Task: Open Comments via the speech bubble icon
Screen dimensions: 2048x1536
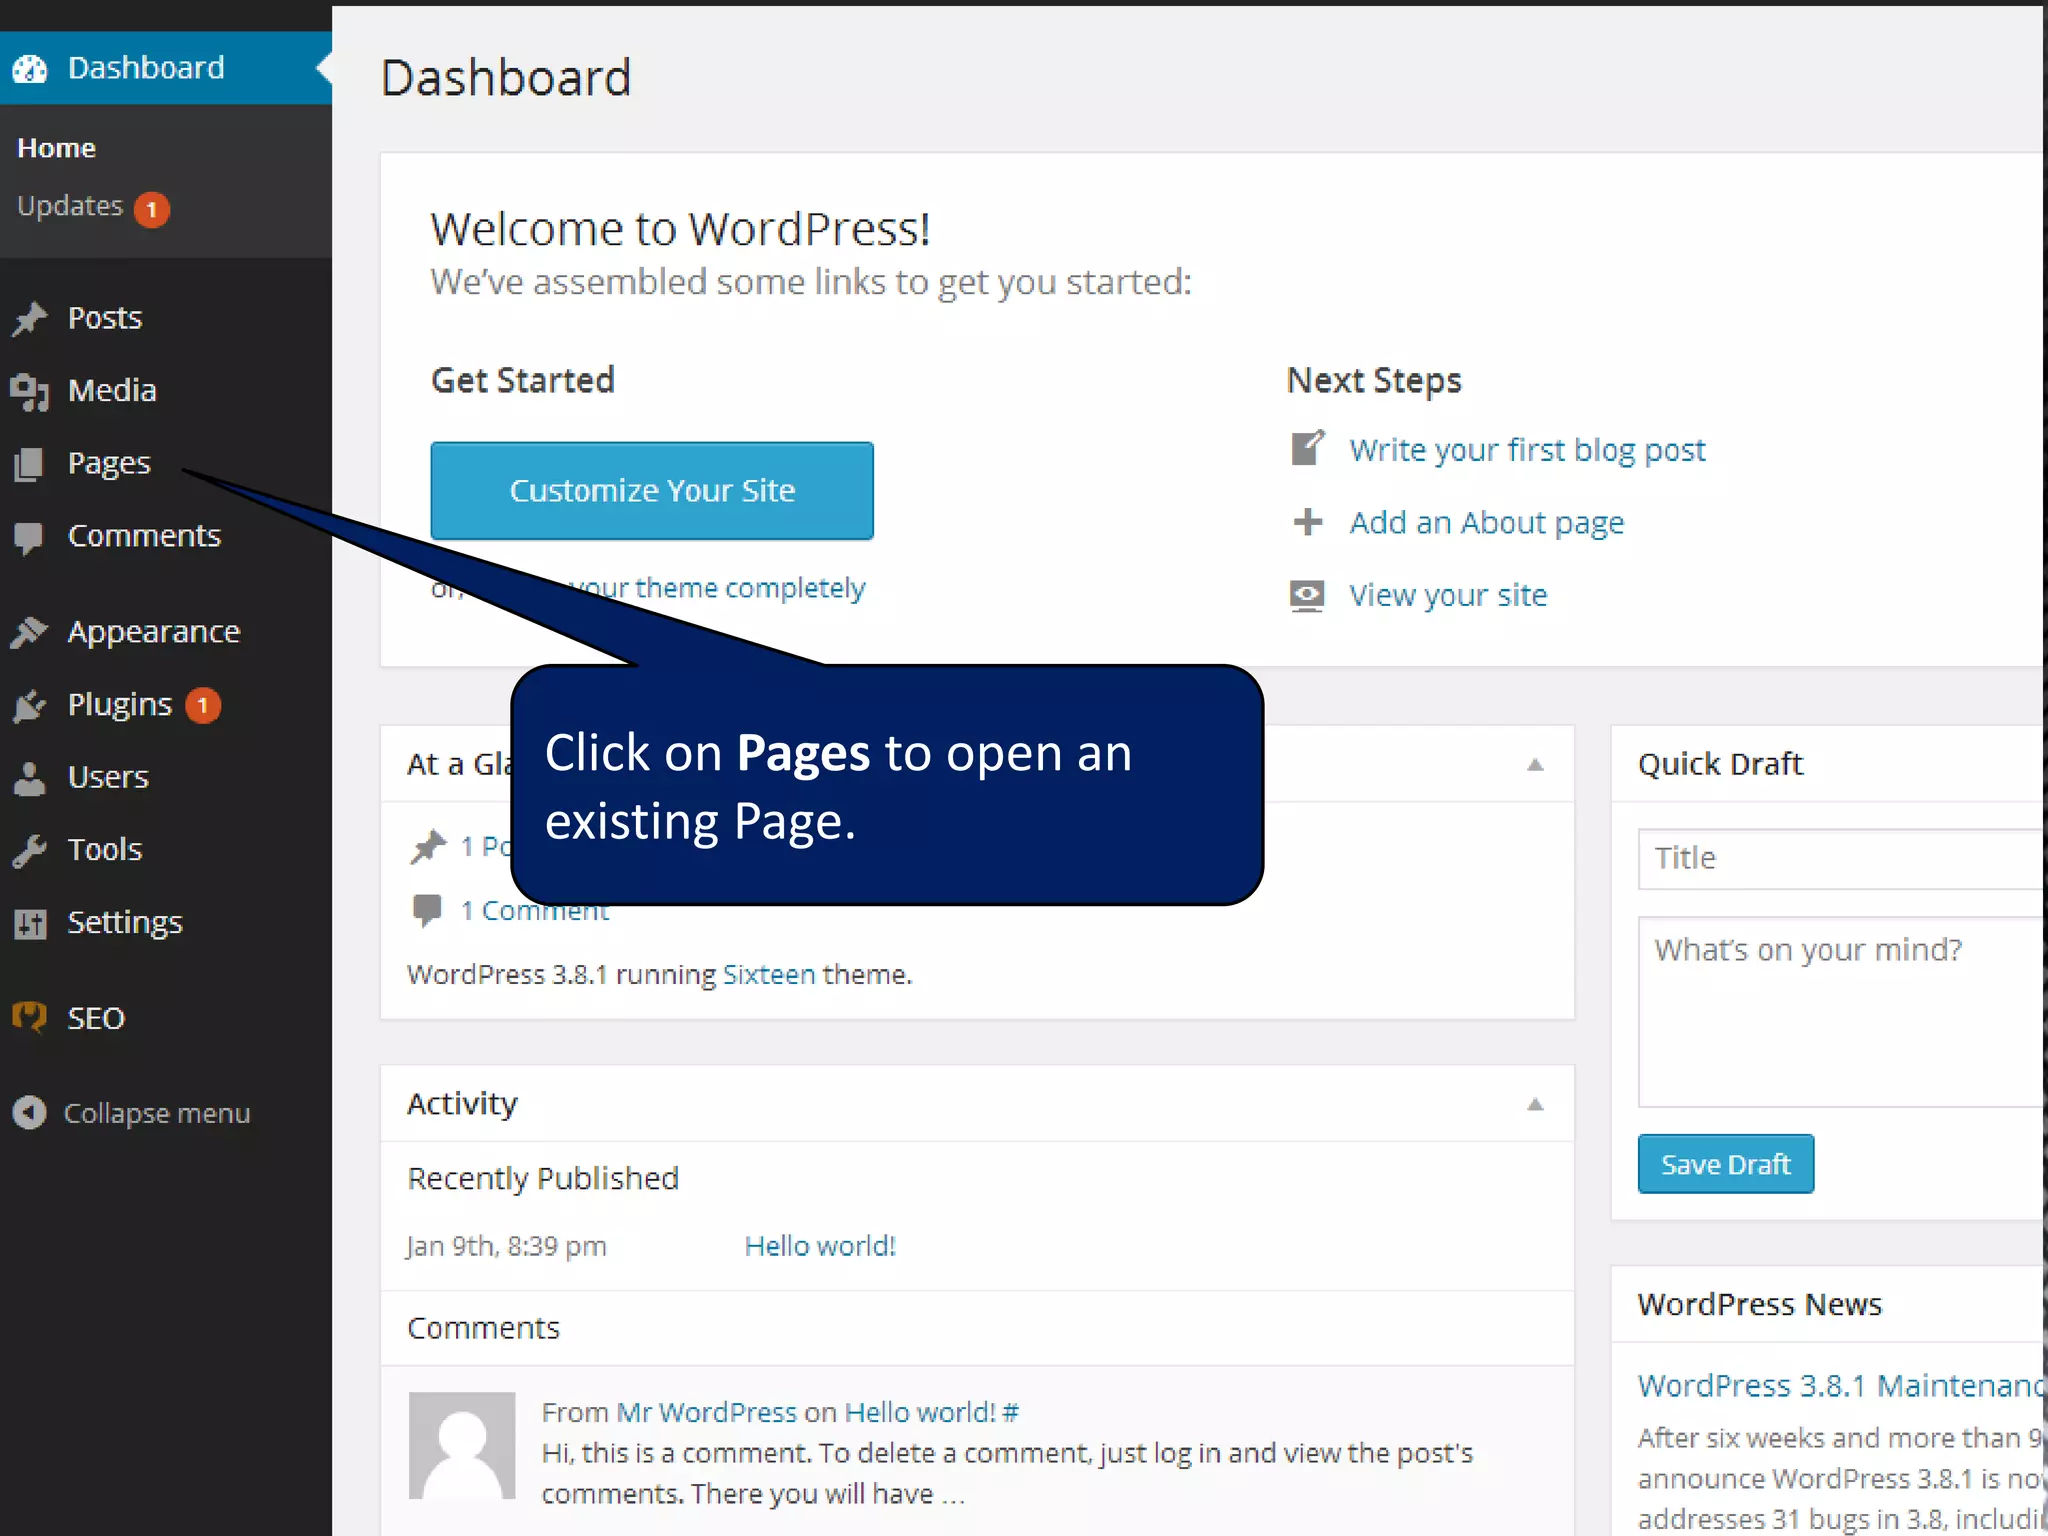Action: tap(30, 537)
